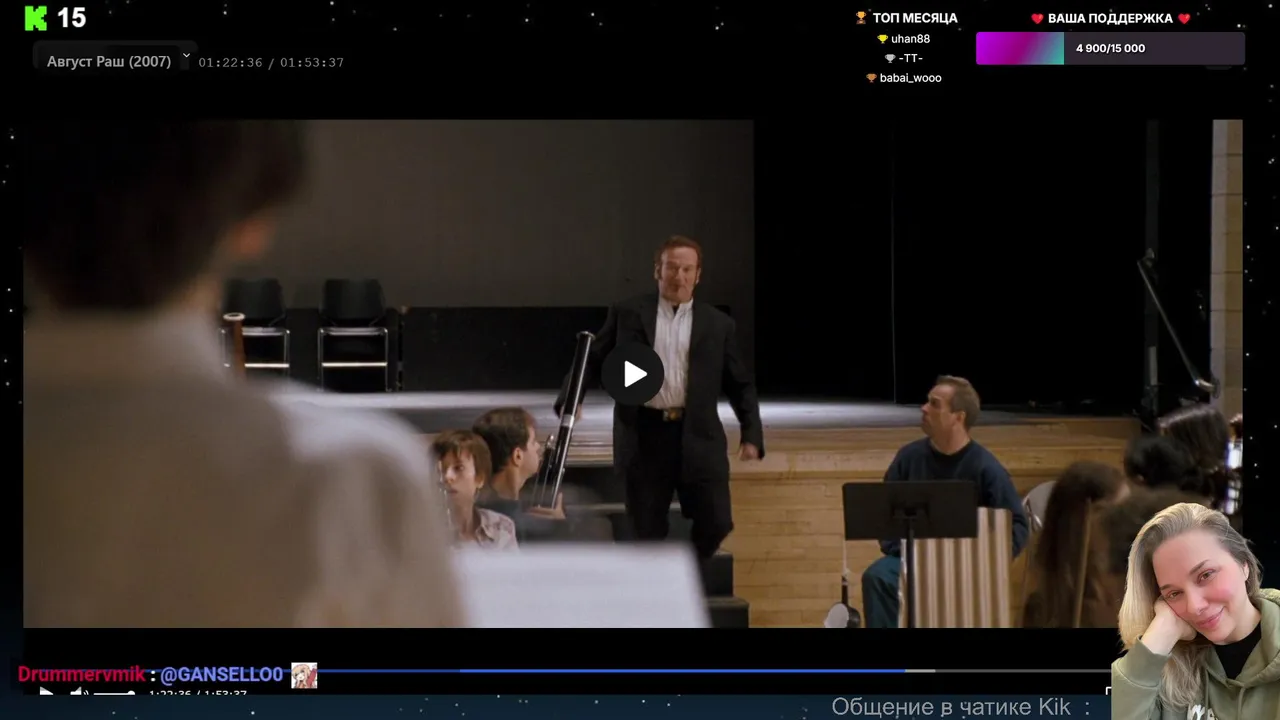The image size is (1280, 720).
Task: Click the -TT- supporter name
Action: pos(910,58)
